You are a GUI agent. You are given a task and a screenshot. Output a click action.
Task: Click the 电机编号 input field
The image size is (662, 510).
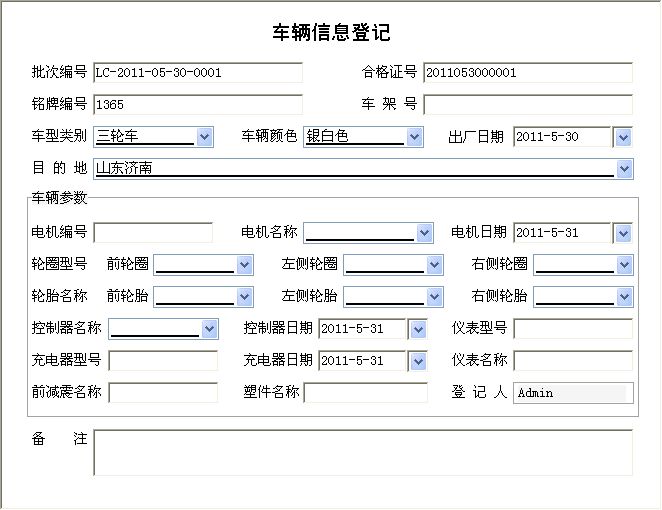(153, 233)
